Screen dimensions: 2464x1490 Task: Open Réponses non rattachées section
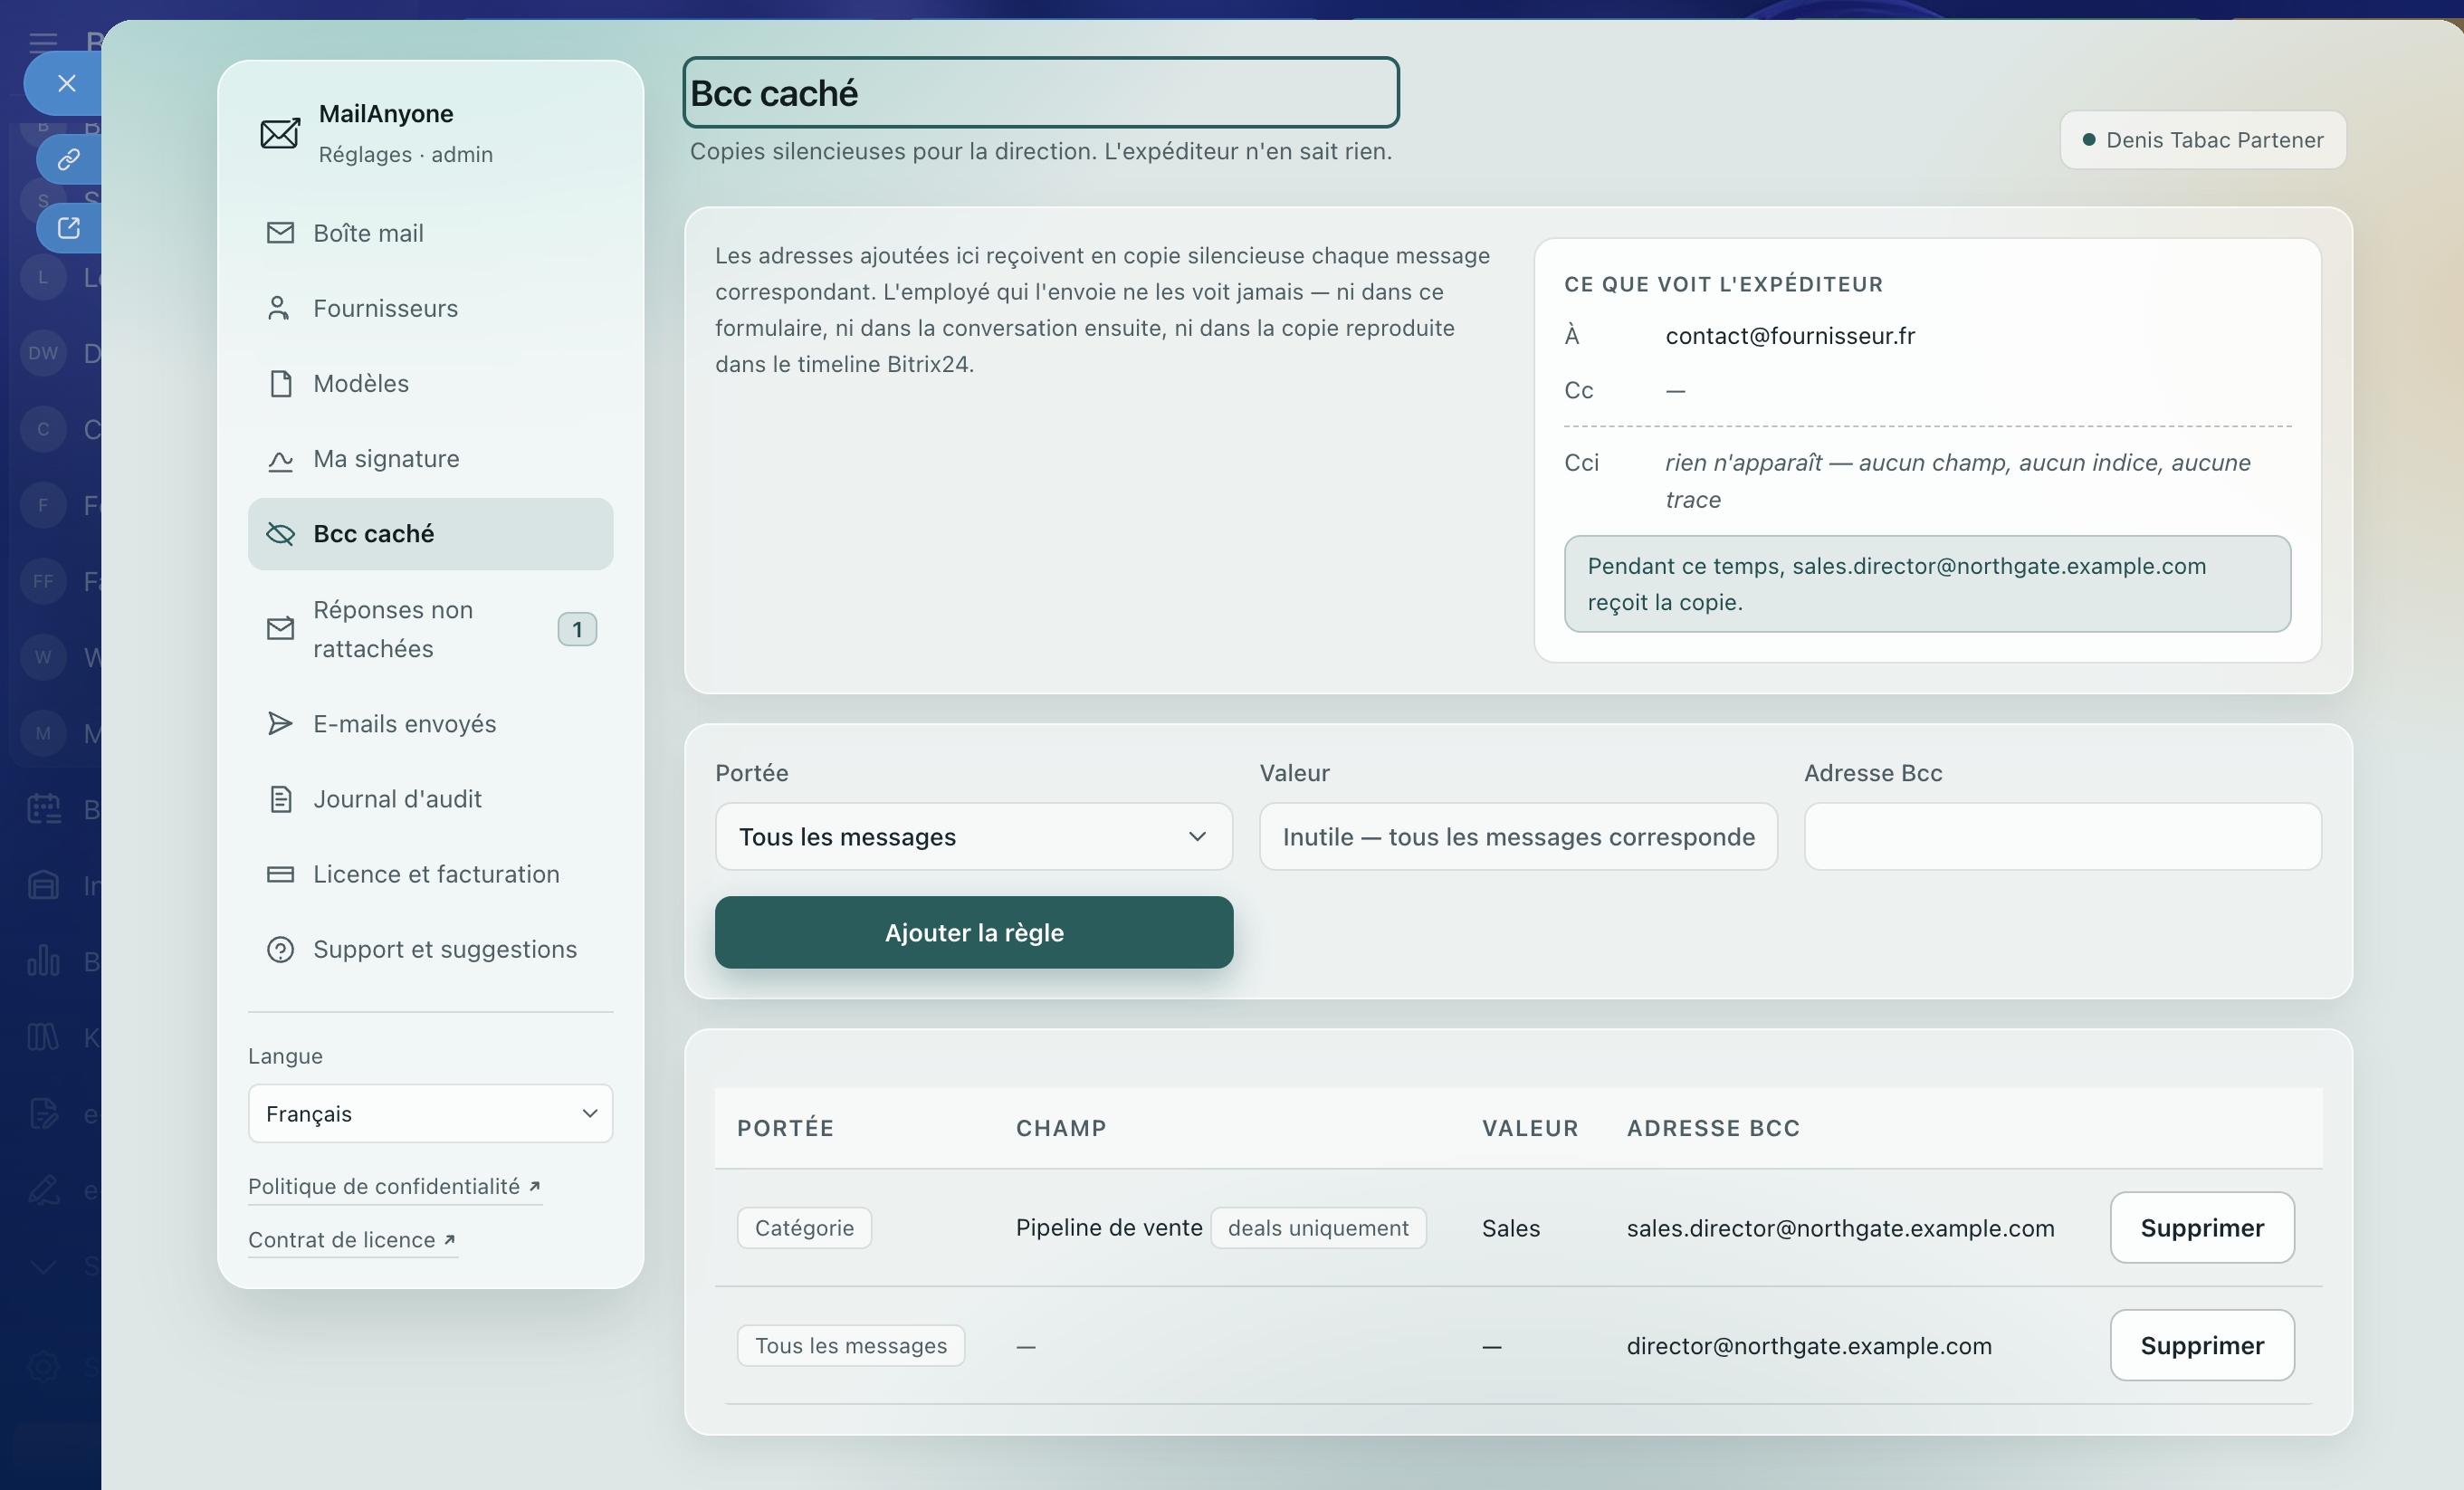pos(430,629)
